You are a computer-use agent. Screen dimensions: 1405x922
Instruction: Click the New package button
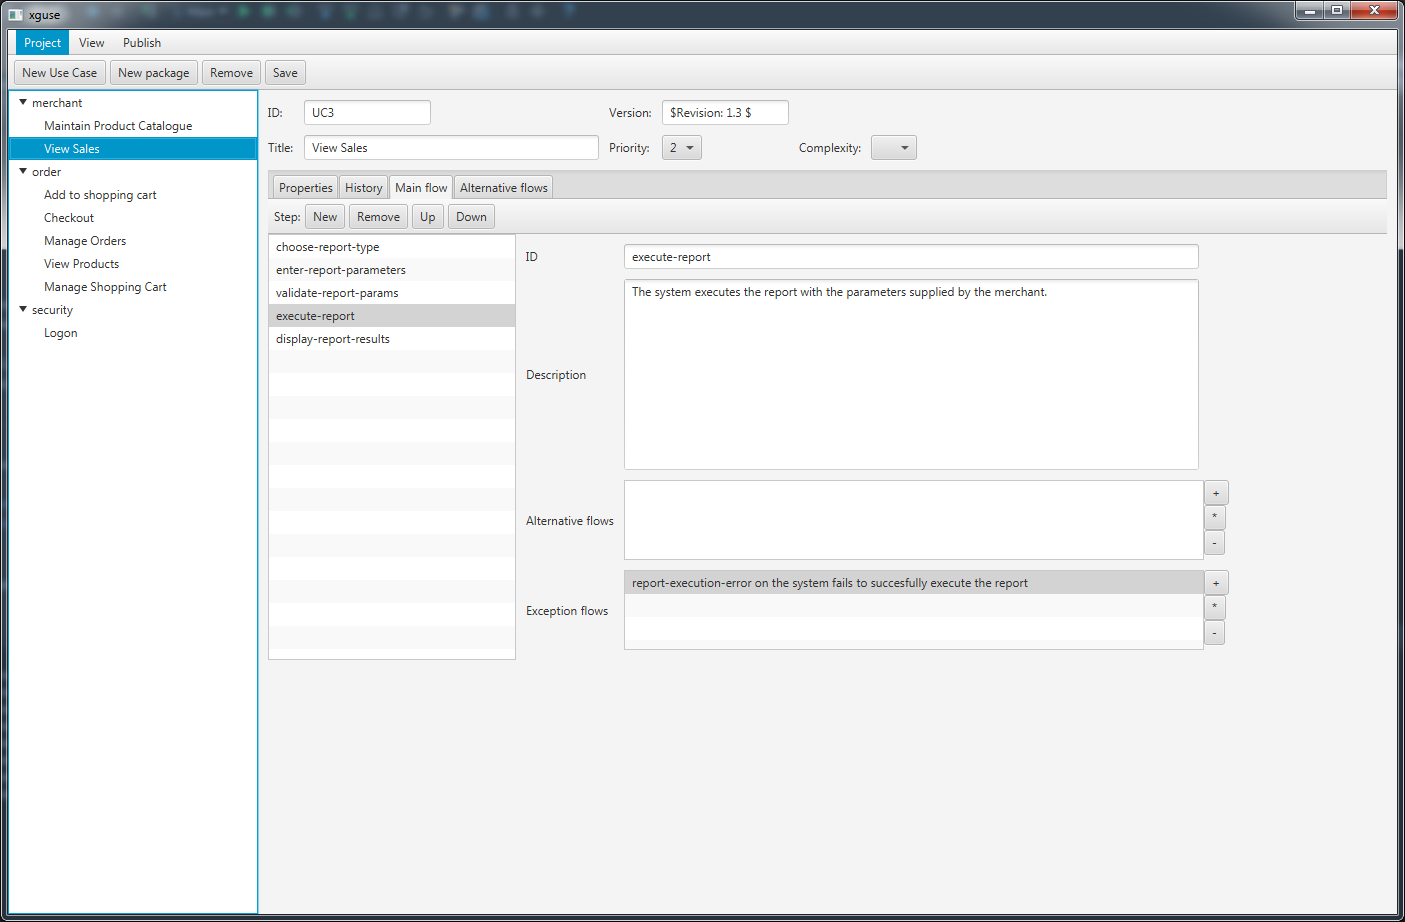pyautogui.click(x=154, y=73)
